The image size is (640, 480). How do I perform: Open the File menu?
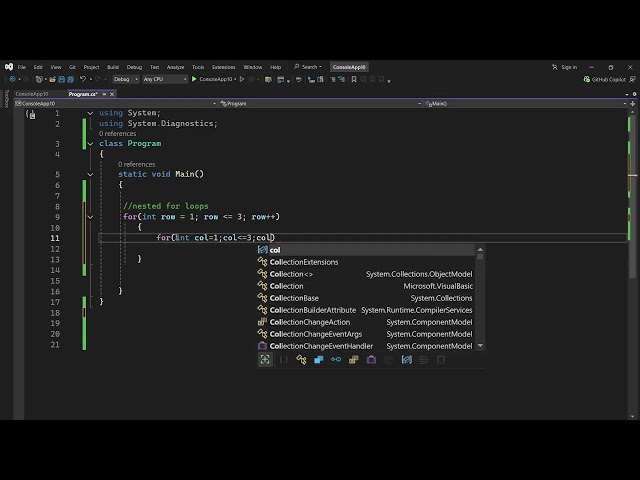(22, 67)
